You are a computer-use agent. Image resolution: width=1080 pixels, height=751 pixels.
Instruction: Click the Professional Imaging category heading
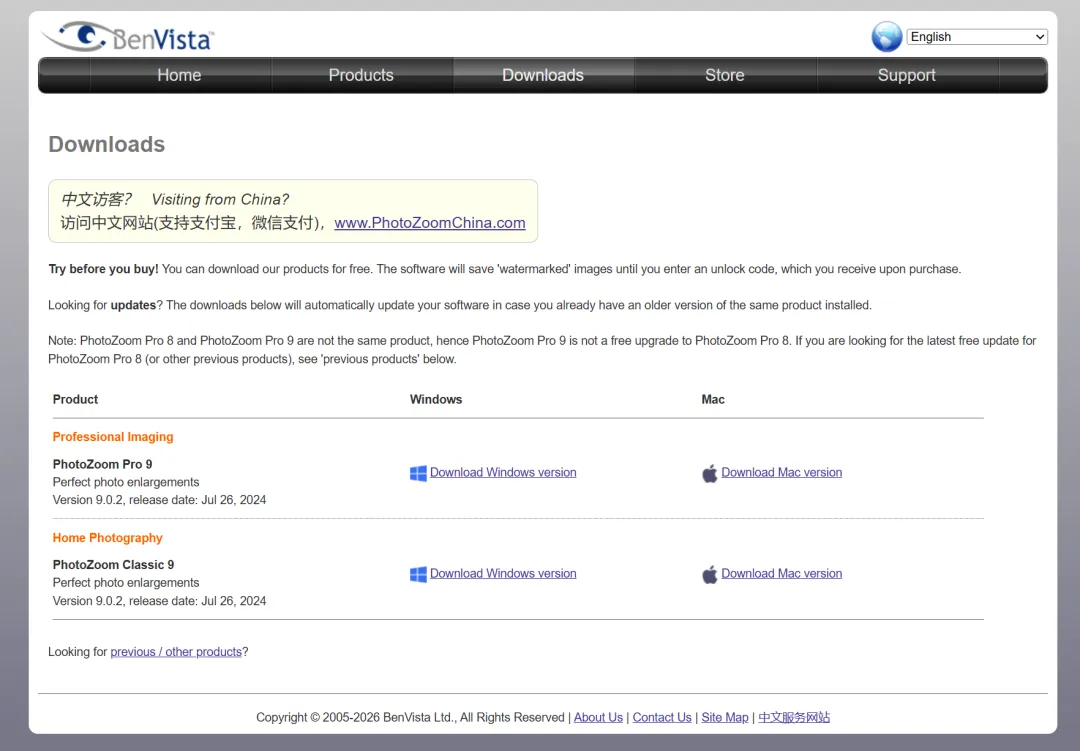coord(113,437)
